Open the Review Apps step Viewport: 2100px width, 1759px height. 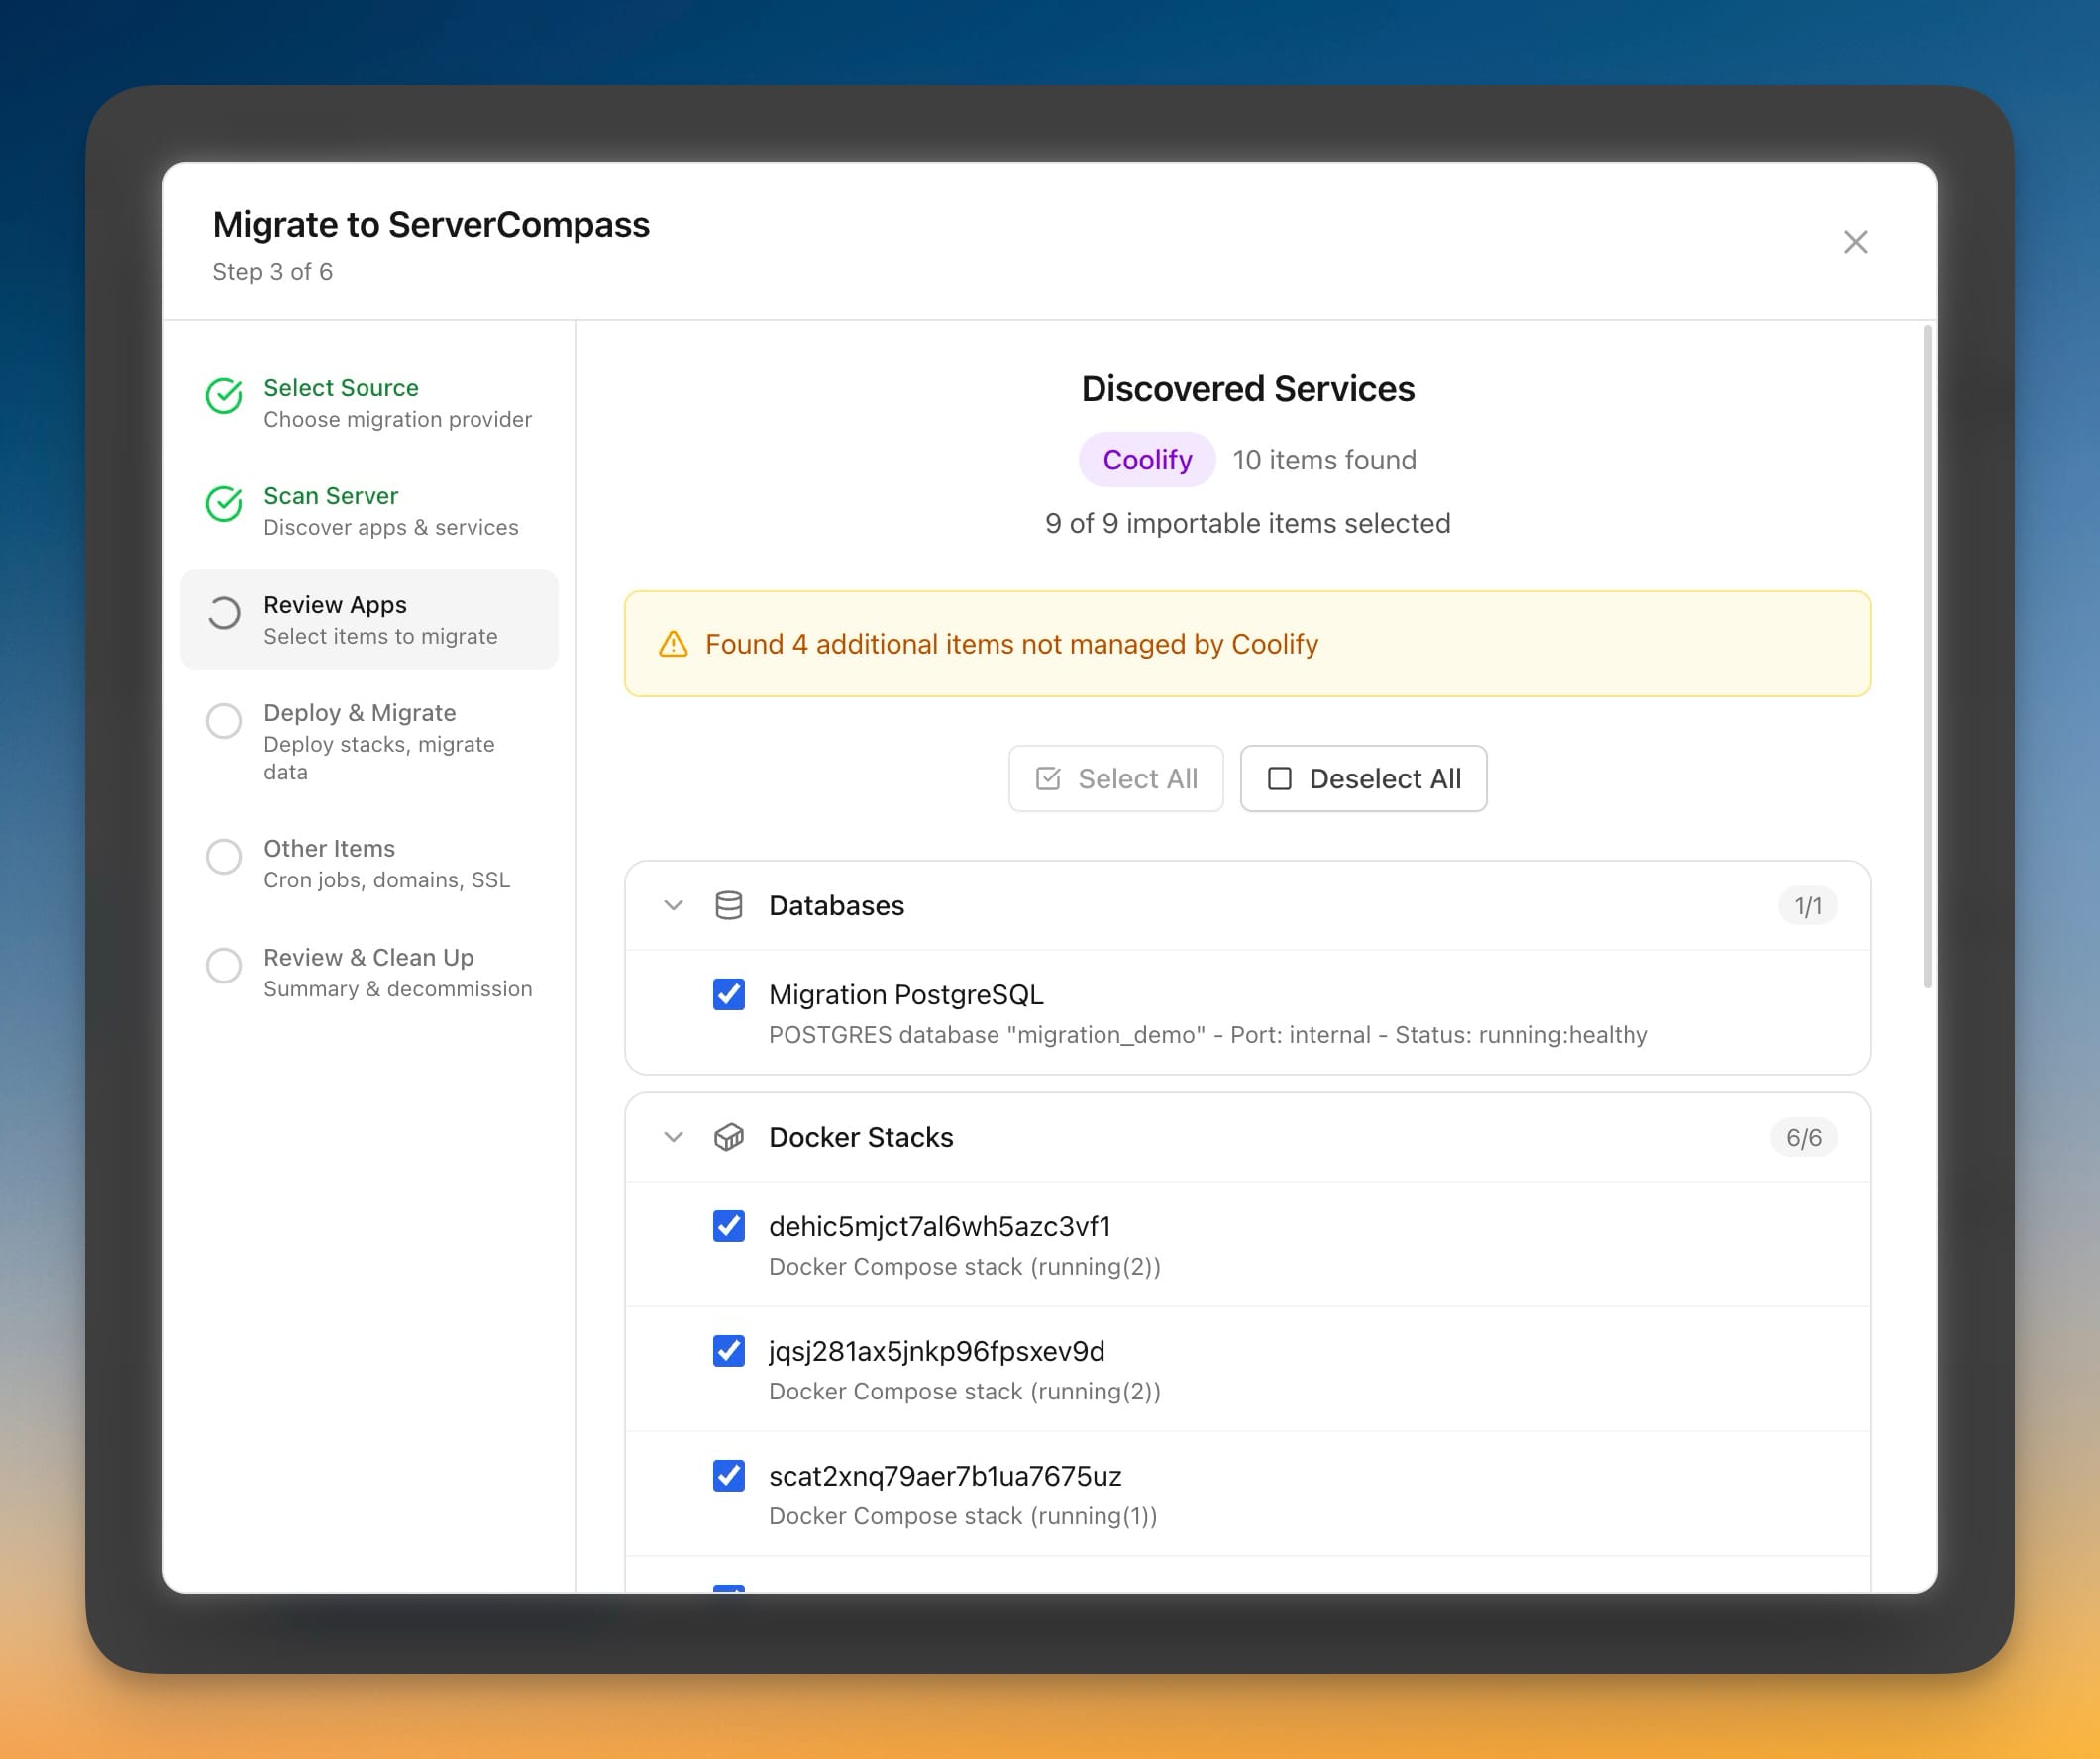click(369, 620)
